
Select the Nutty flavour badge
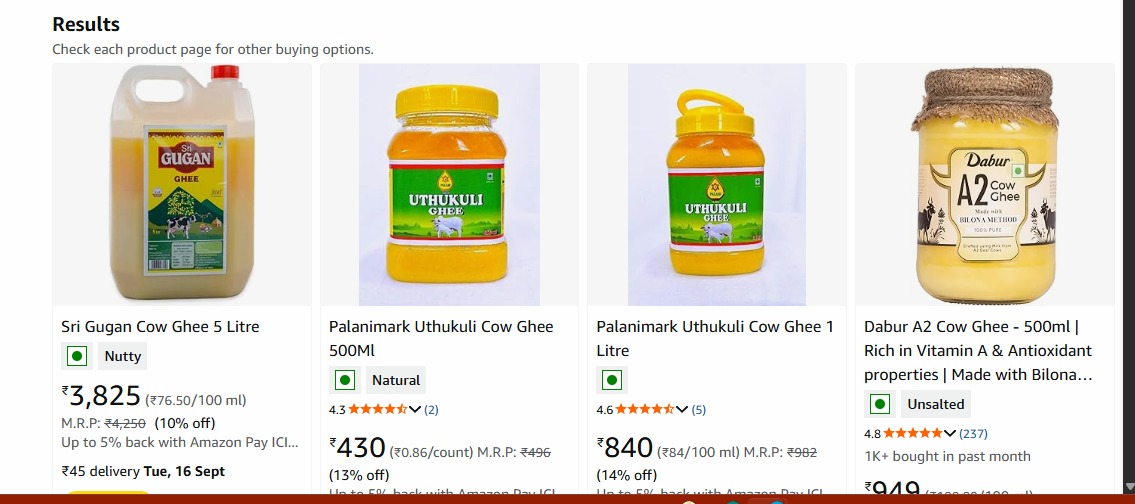[x=123, y=356]
